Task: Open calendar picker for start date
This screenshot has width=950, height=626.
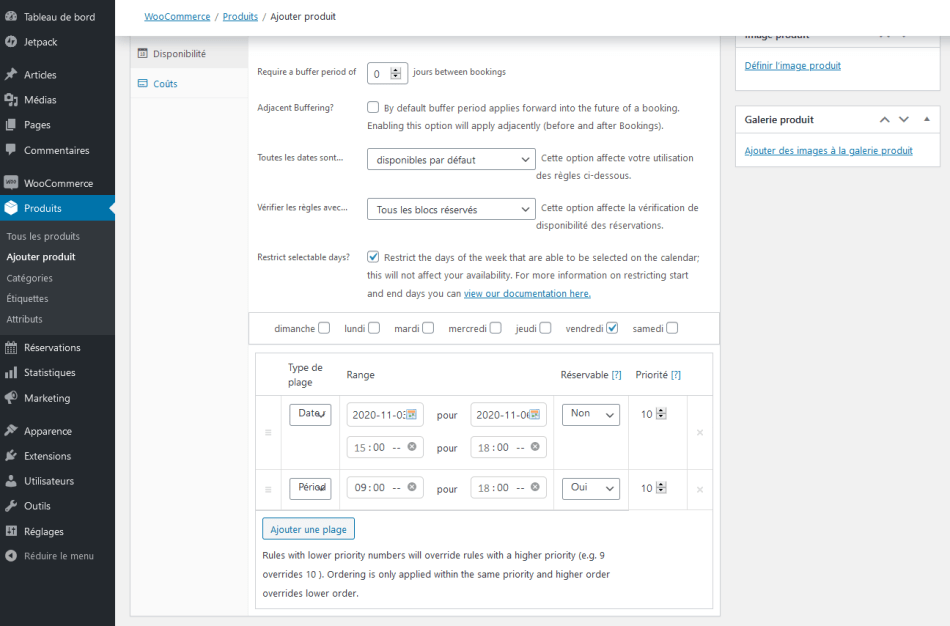Action: [410, 414]
